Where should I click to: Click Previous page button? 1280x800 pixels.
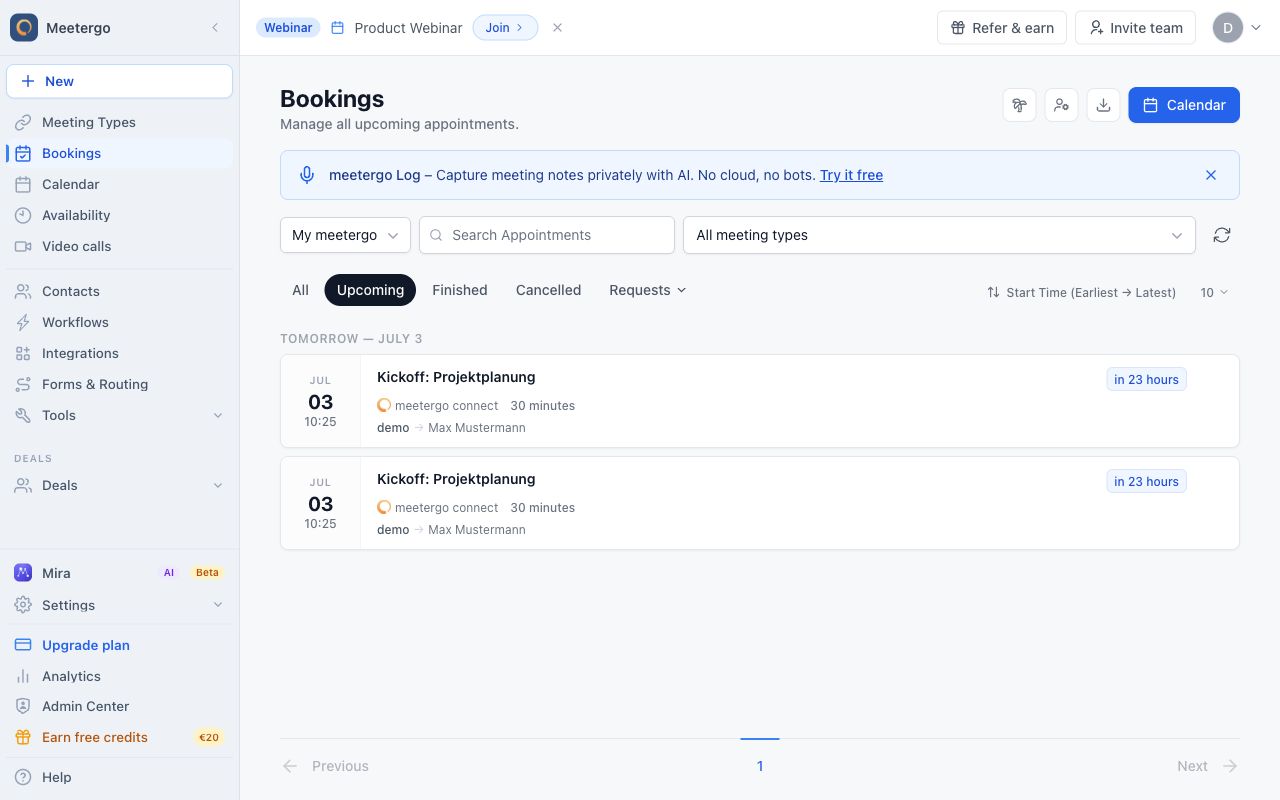pyautogui.click(x=326, y=766)
